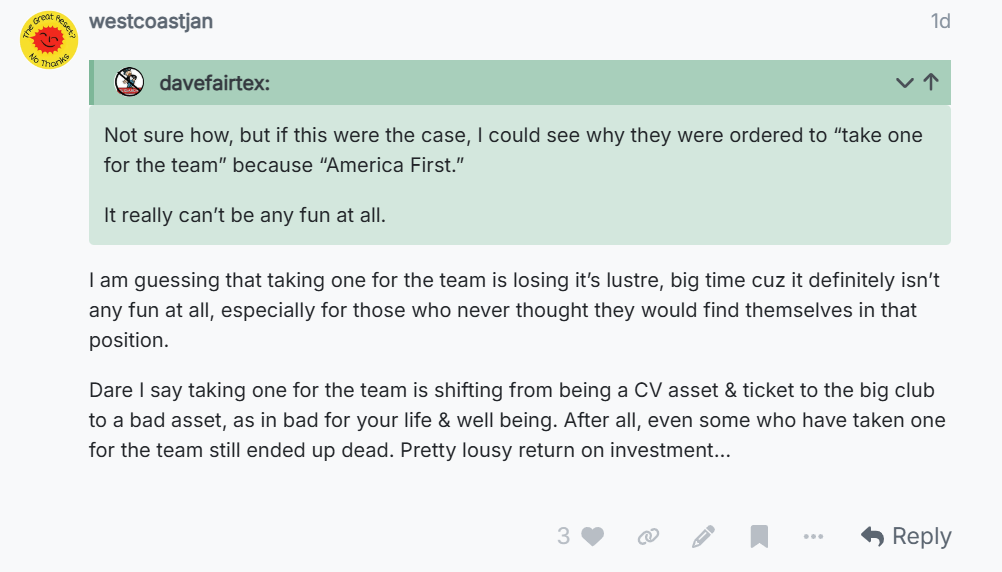This screenshot has width=1002, height=572.
Task: Jump to quoted post using up arrow
Action: click(x=931, y=83)
